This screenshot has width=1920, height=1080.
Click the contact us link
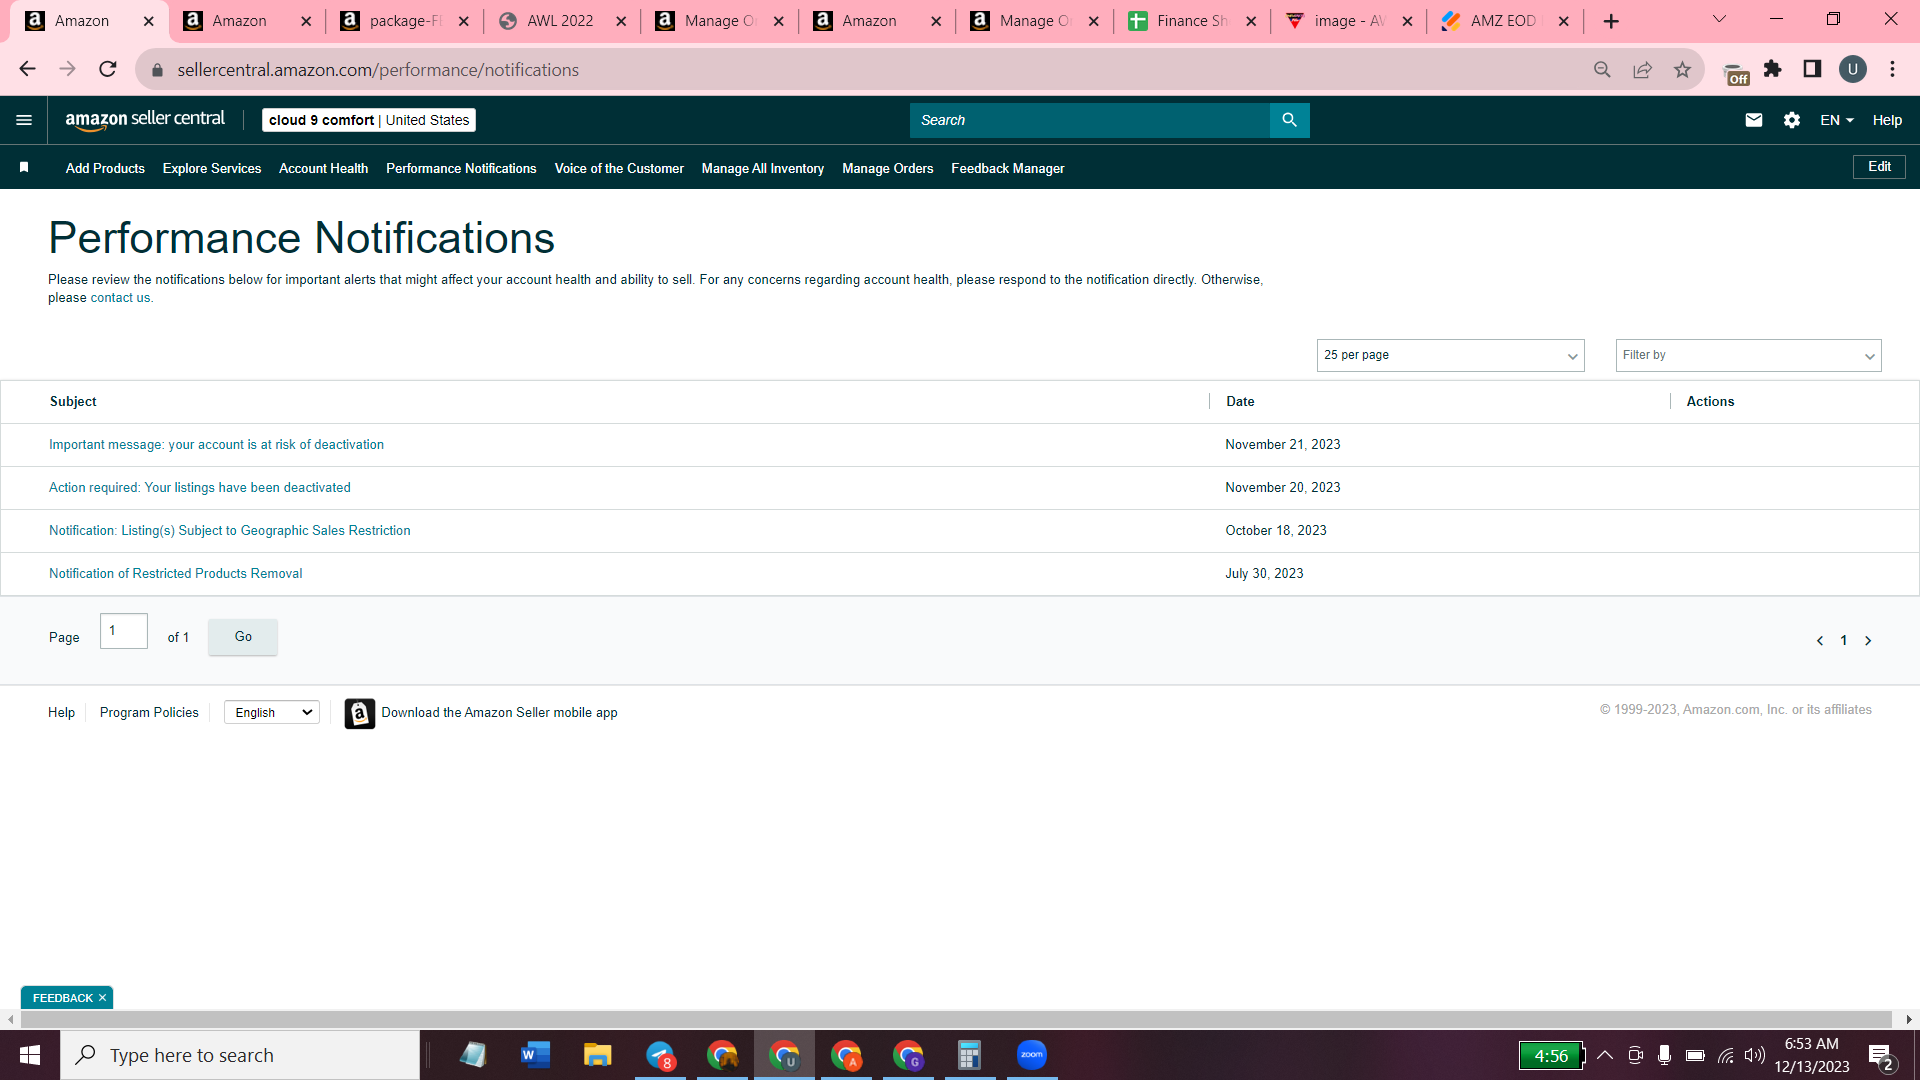[120, 298]
